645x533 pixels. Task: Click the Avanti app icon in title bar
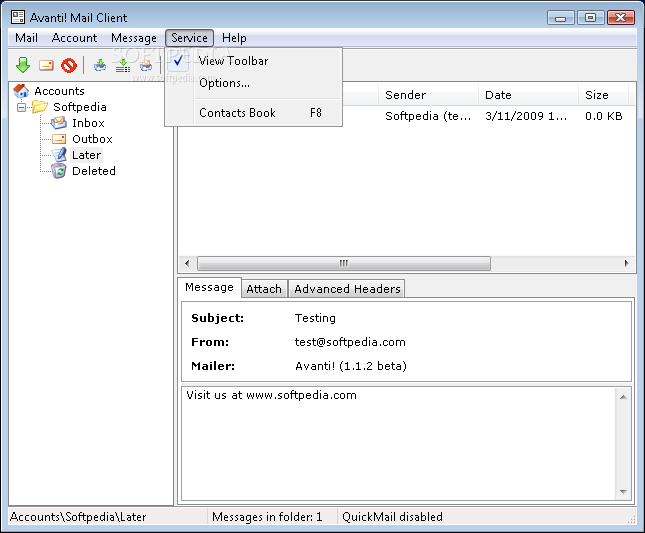click(18, 17)
